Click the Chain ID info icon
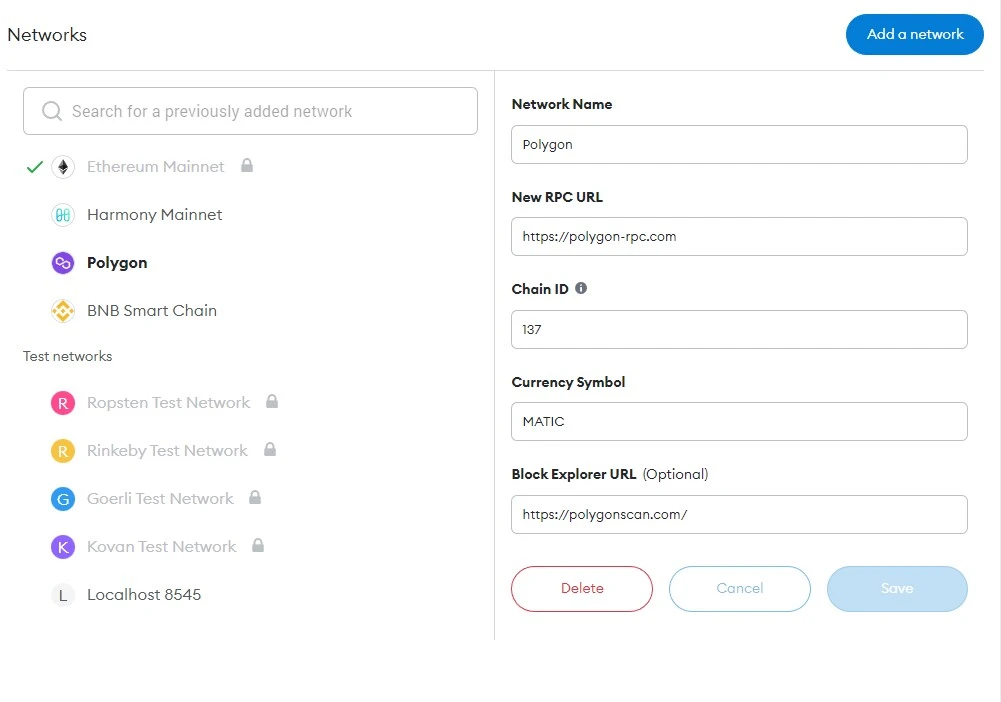Screen dimensions: 1001x702 (581, 288)
